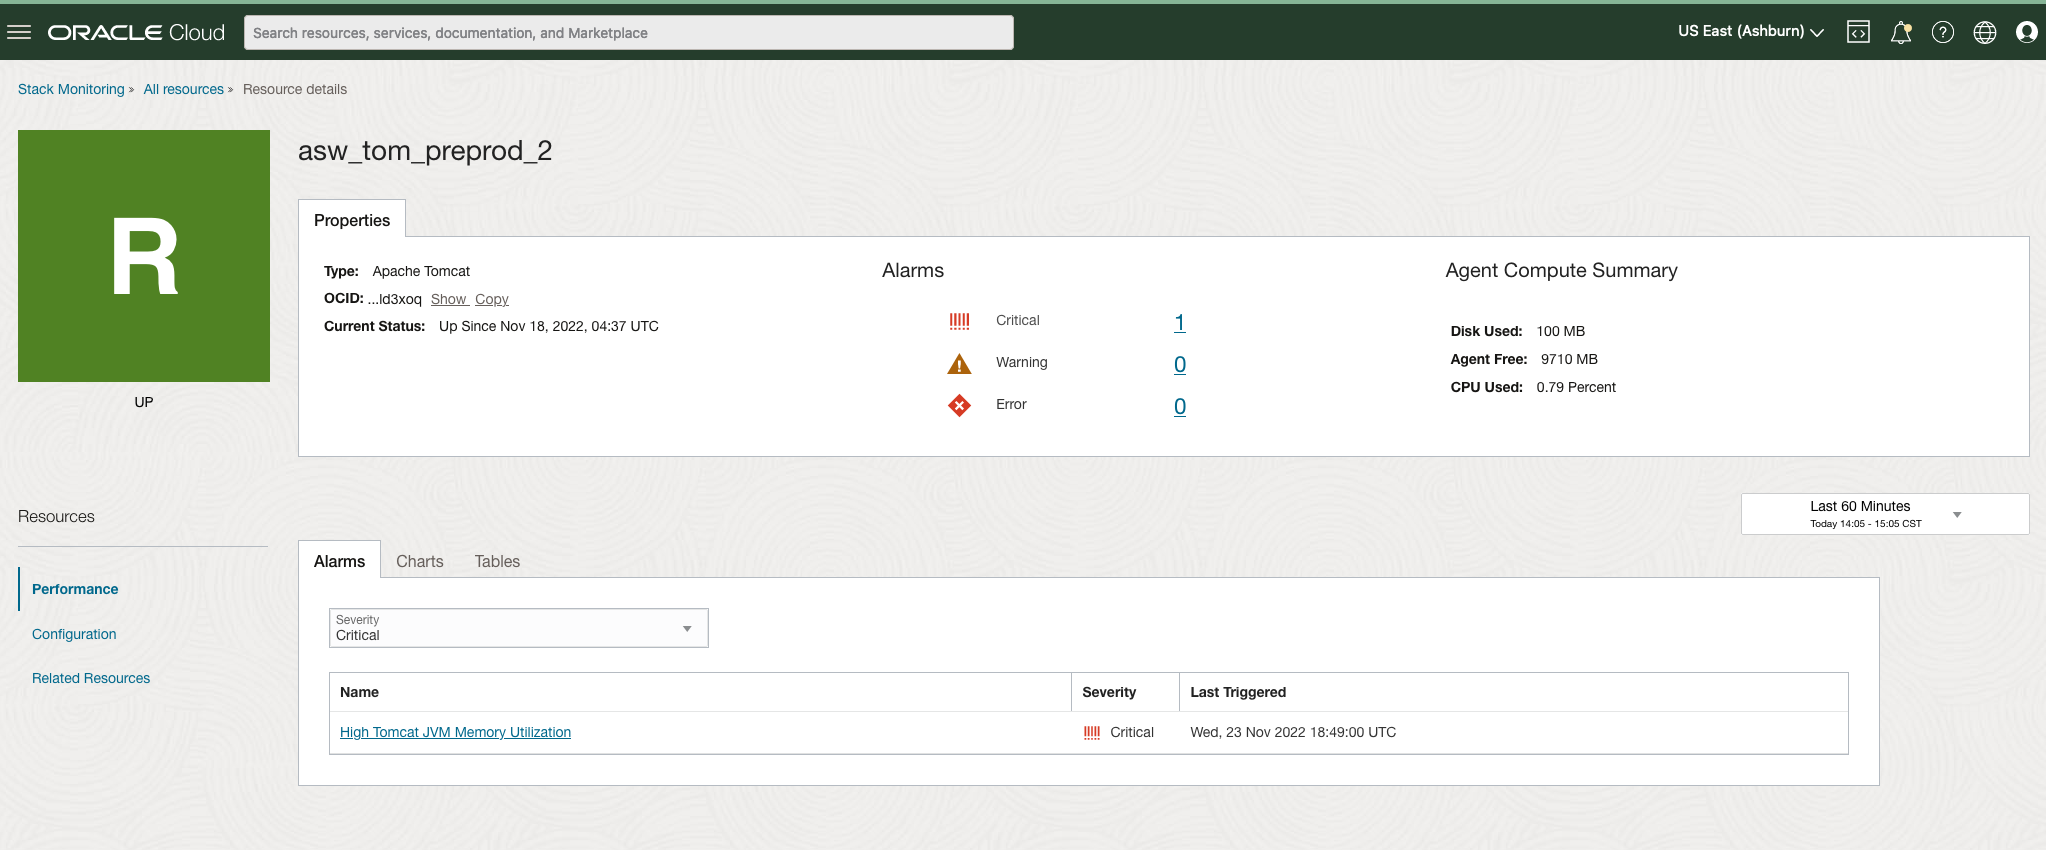The width and height of the screenshot is (2046, 850).
Task: Select the Properties tab
Action: pyautogui.click(x=352, y=220)
